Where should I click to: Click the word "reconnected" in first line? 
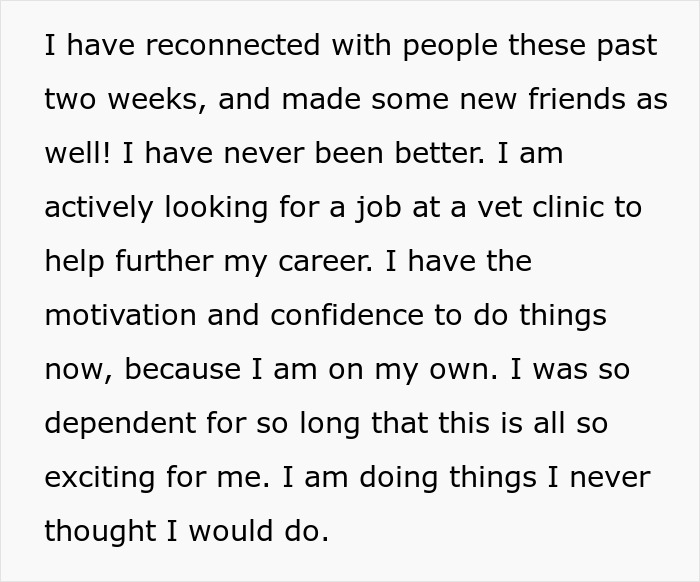point(233,45)
